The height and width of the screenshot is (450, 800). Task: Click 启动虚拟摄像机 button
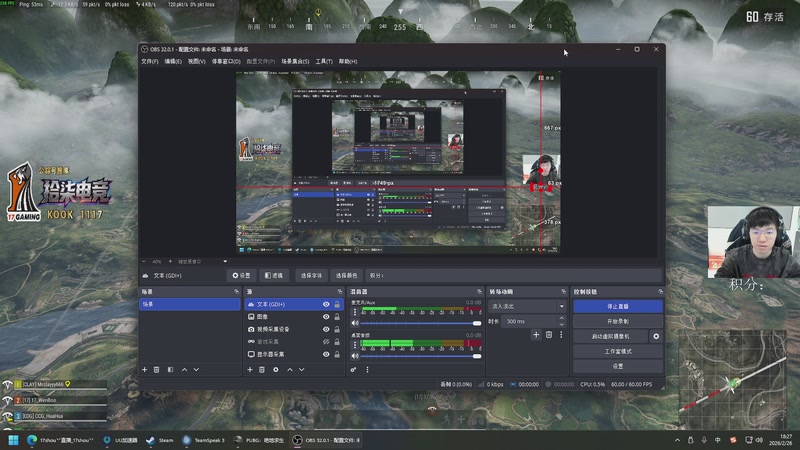pos(611,336)
